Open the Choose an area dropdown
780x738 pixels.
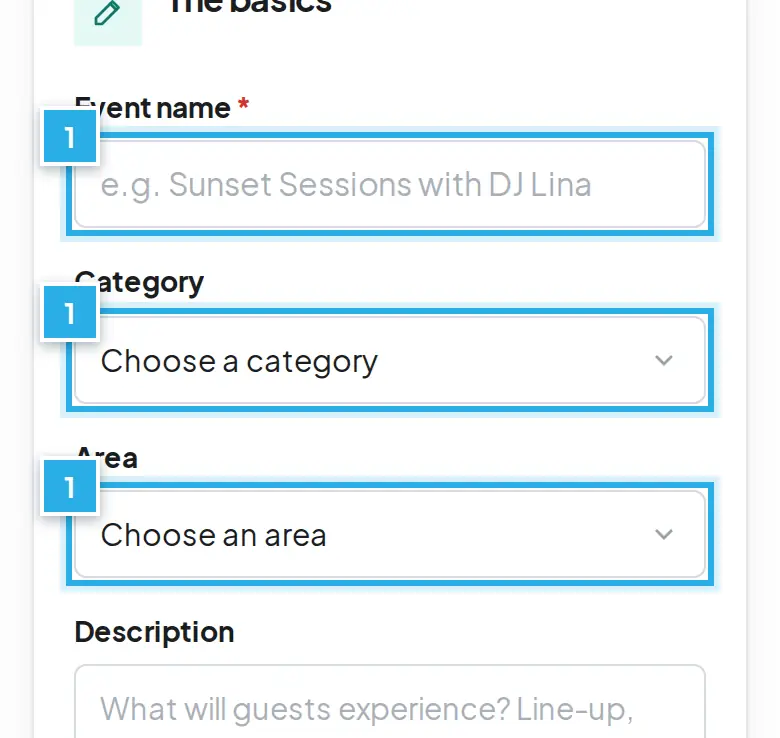390,534
